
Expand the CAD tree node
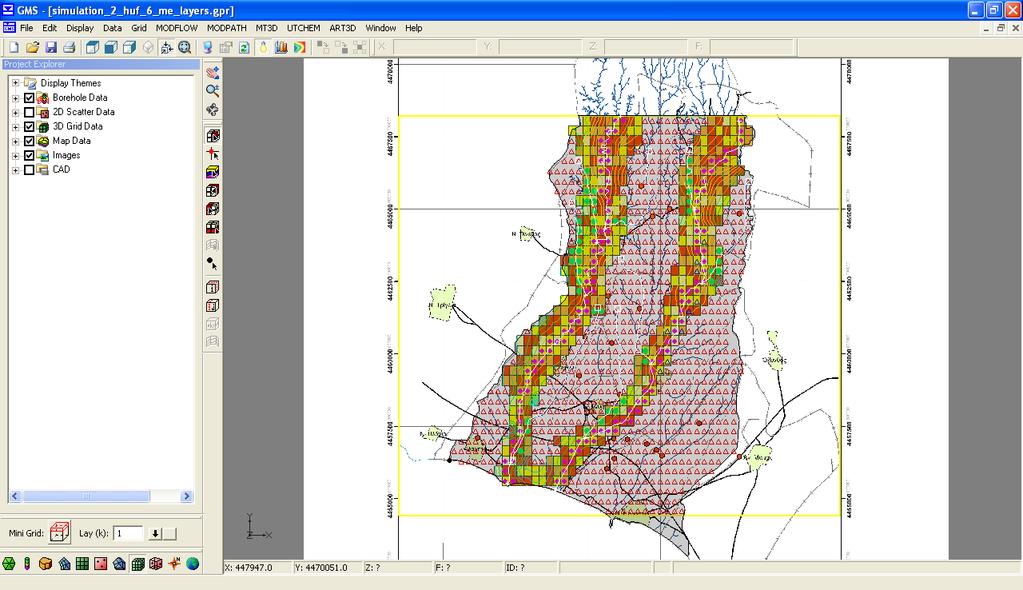click(x=15, y=170)
